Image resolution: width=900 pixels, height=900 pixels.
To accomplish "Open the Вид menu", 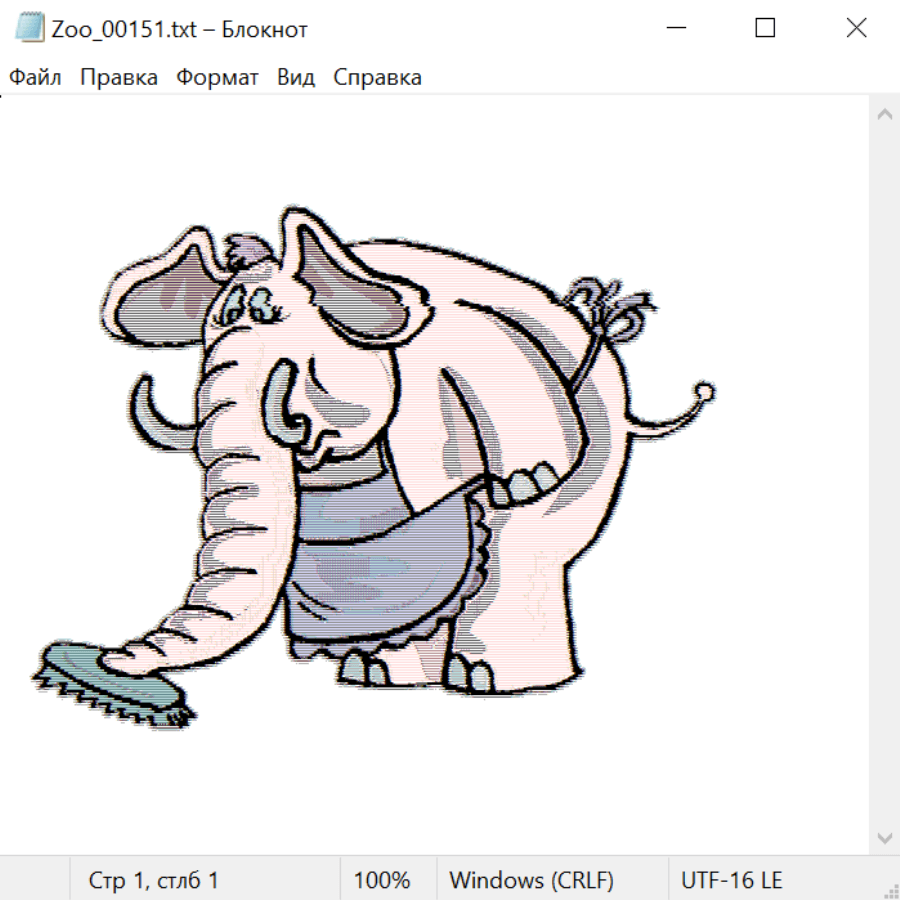I will (x=296, y=78).
